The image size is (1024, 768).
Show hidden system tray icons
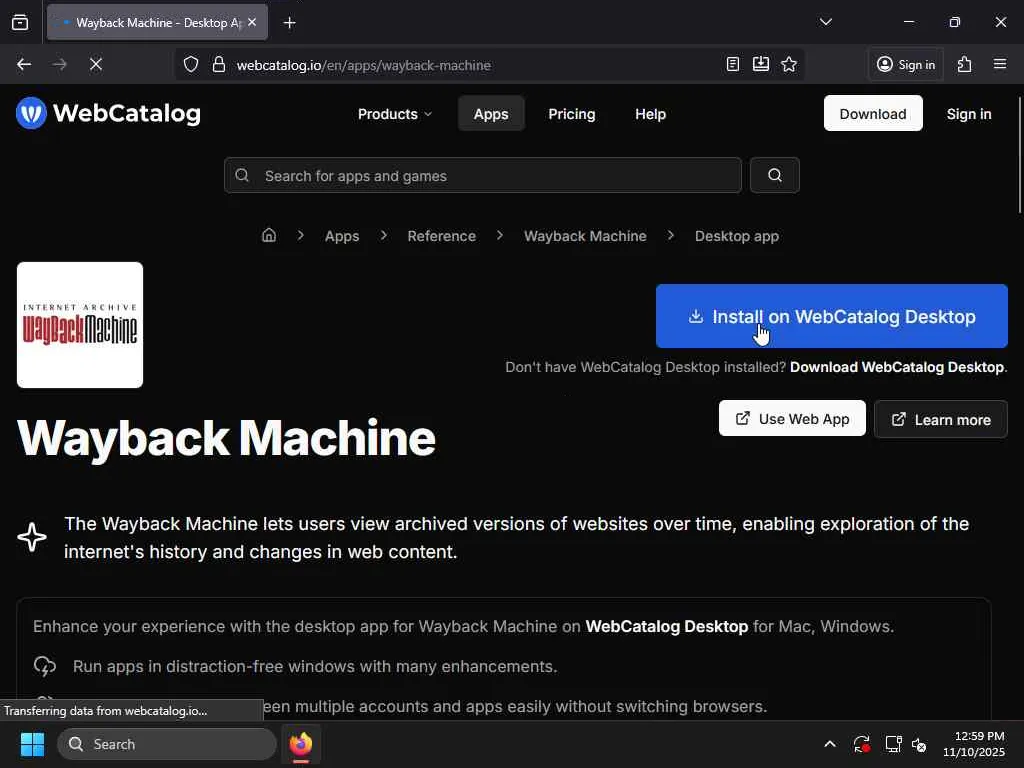click(x=829, y=744)
